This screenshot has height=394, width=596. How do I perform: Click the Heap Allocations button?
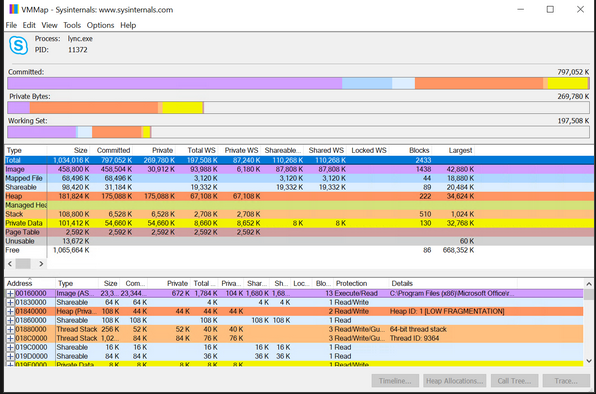click(455, 381)
